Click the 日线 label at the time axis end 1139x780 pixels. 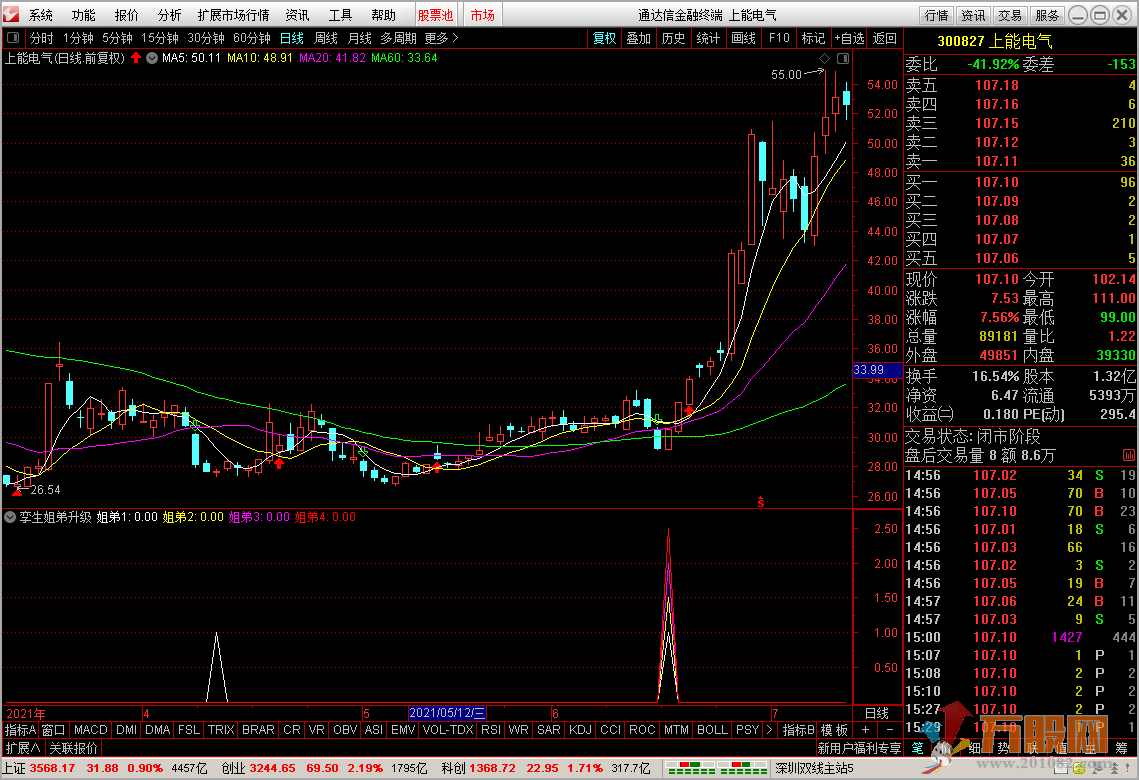click(x=877, y=713)
